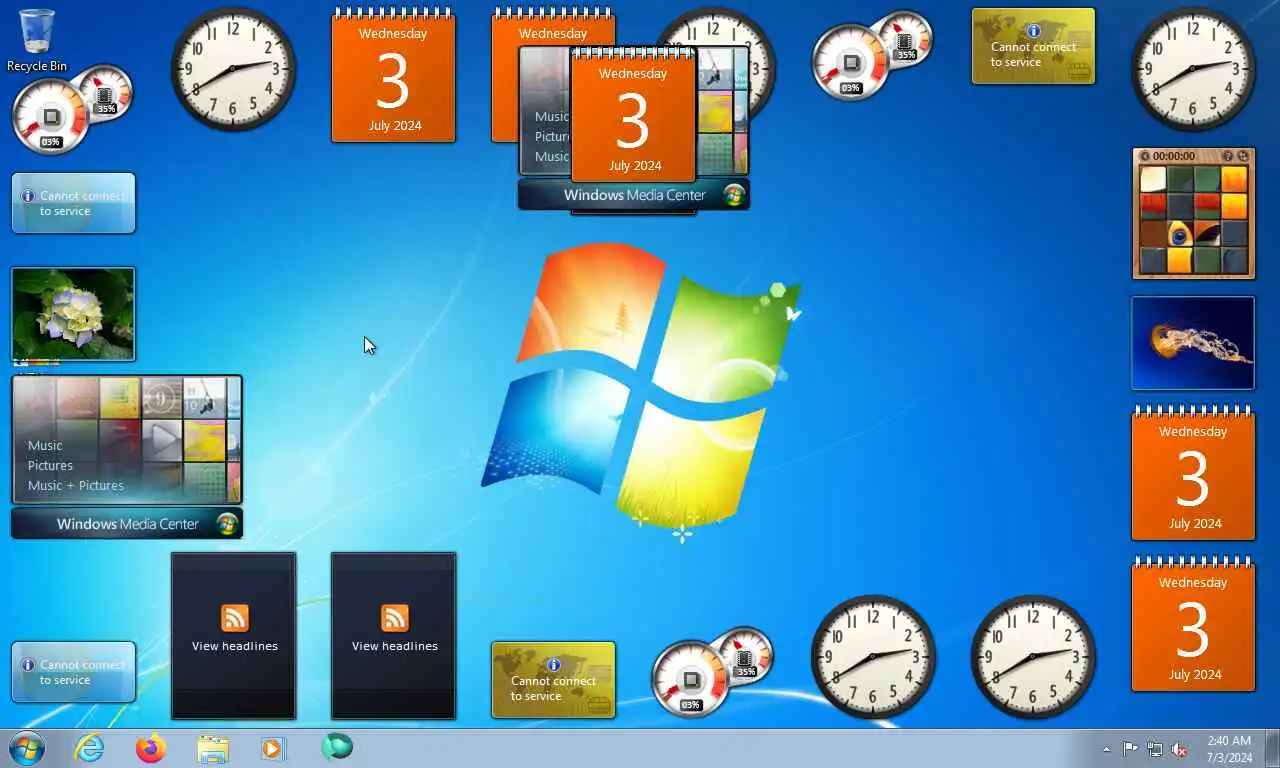Screen dimensions: 1280x768
Task: Click the blue weather gadget above the Start button
Action: point(73,672)
